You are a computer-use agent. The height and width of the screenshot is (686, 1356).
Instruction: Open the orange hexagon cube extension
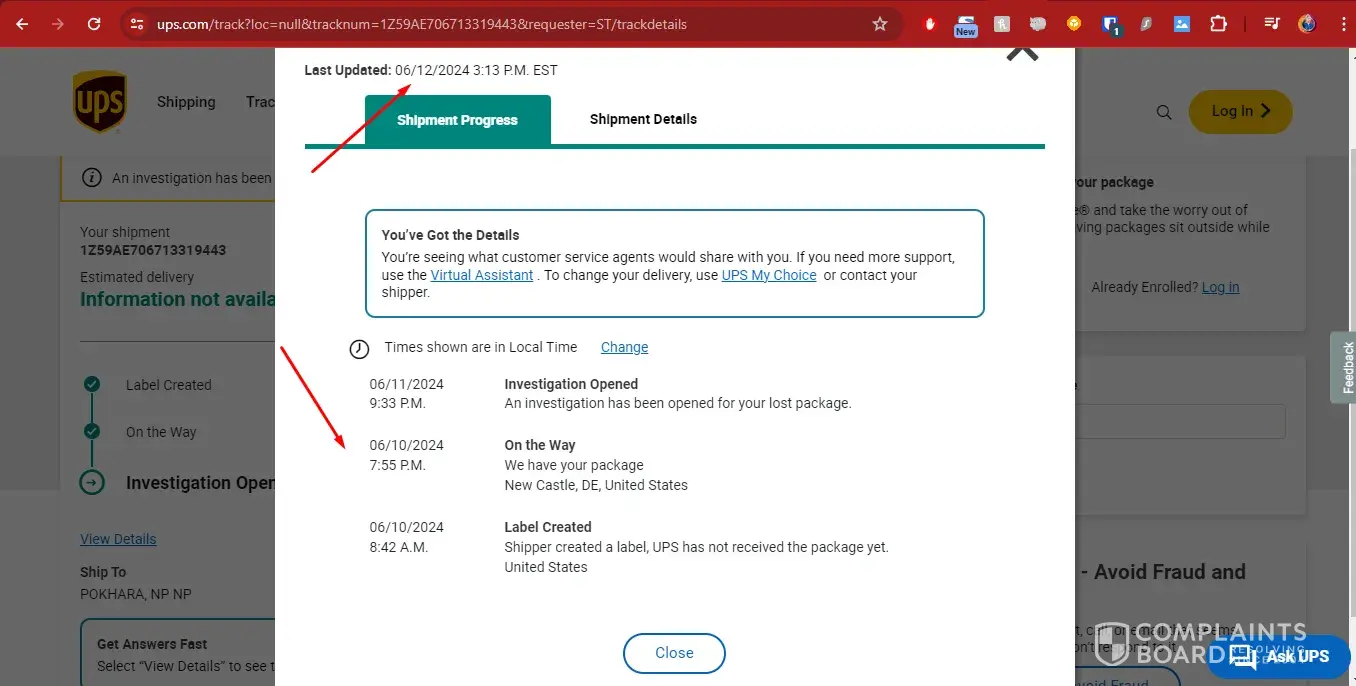[x=1074, y=24]
